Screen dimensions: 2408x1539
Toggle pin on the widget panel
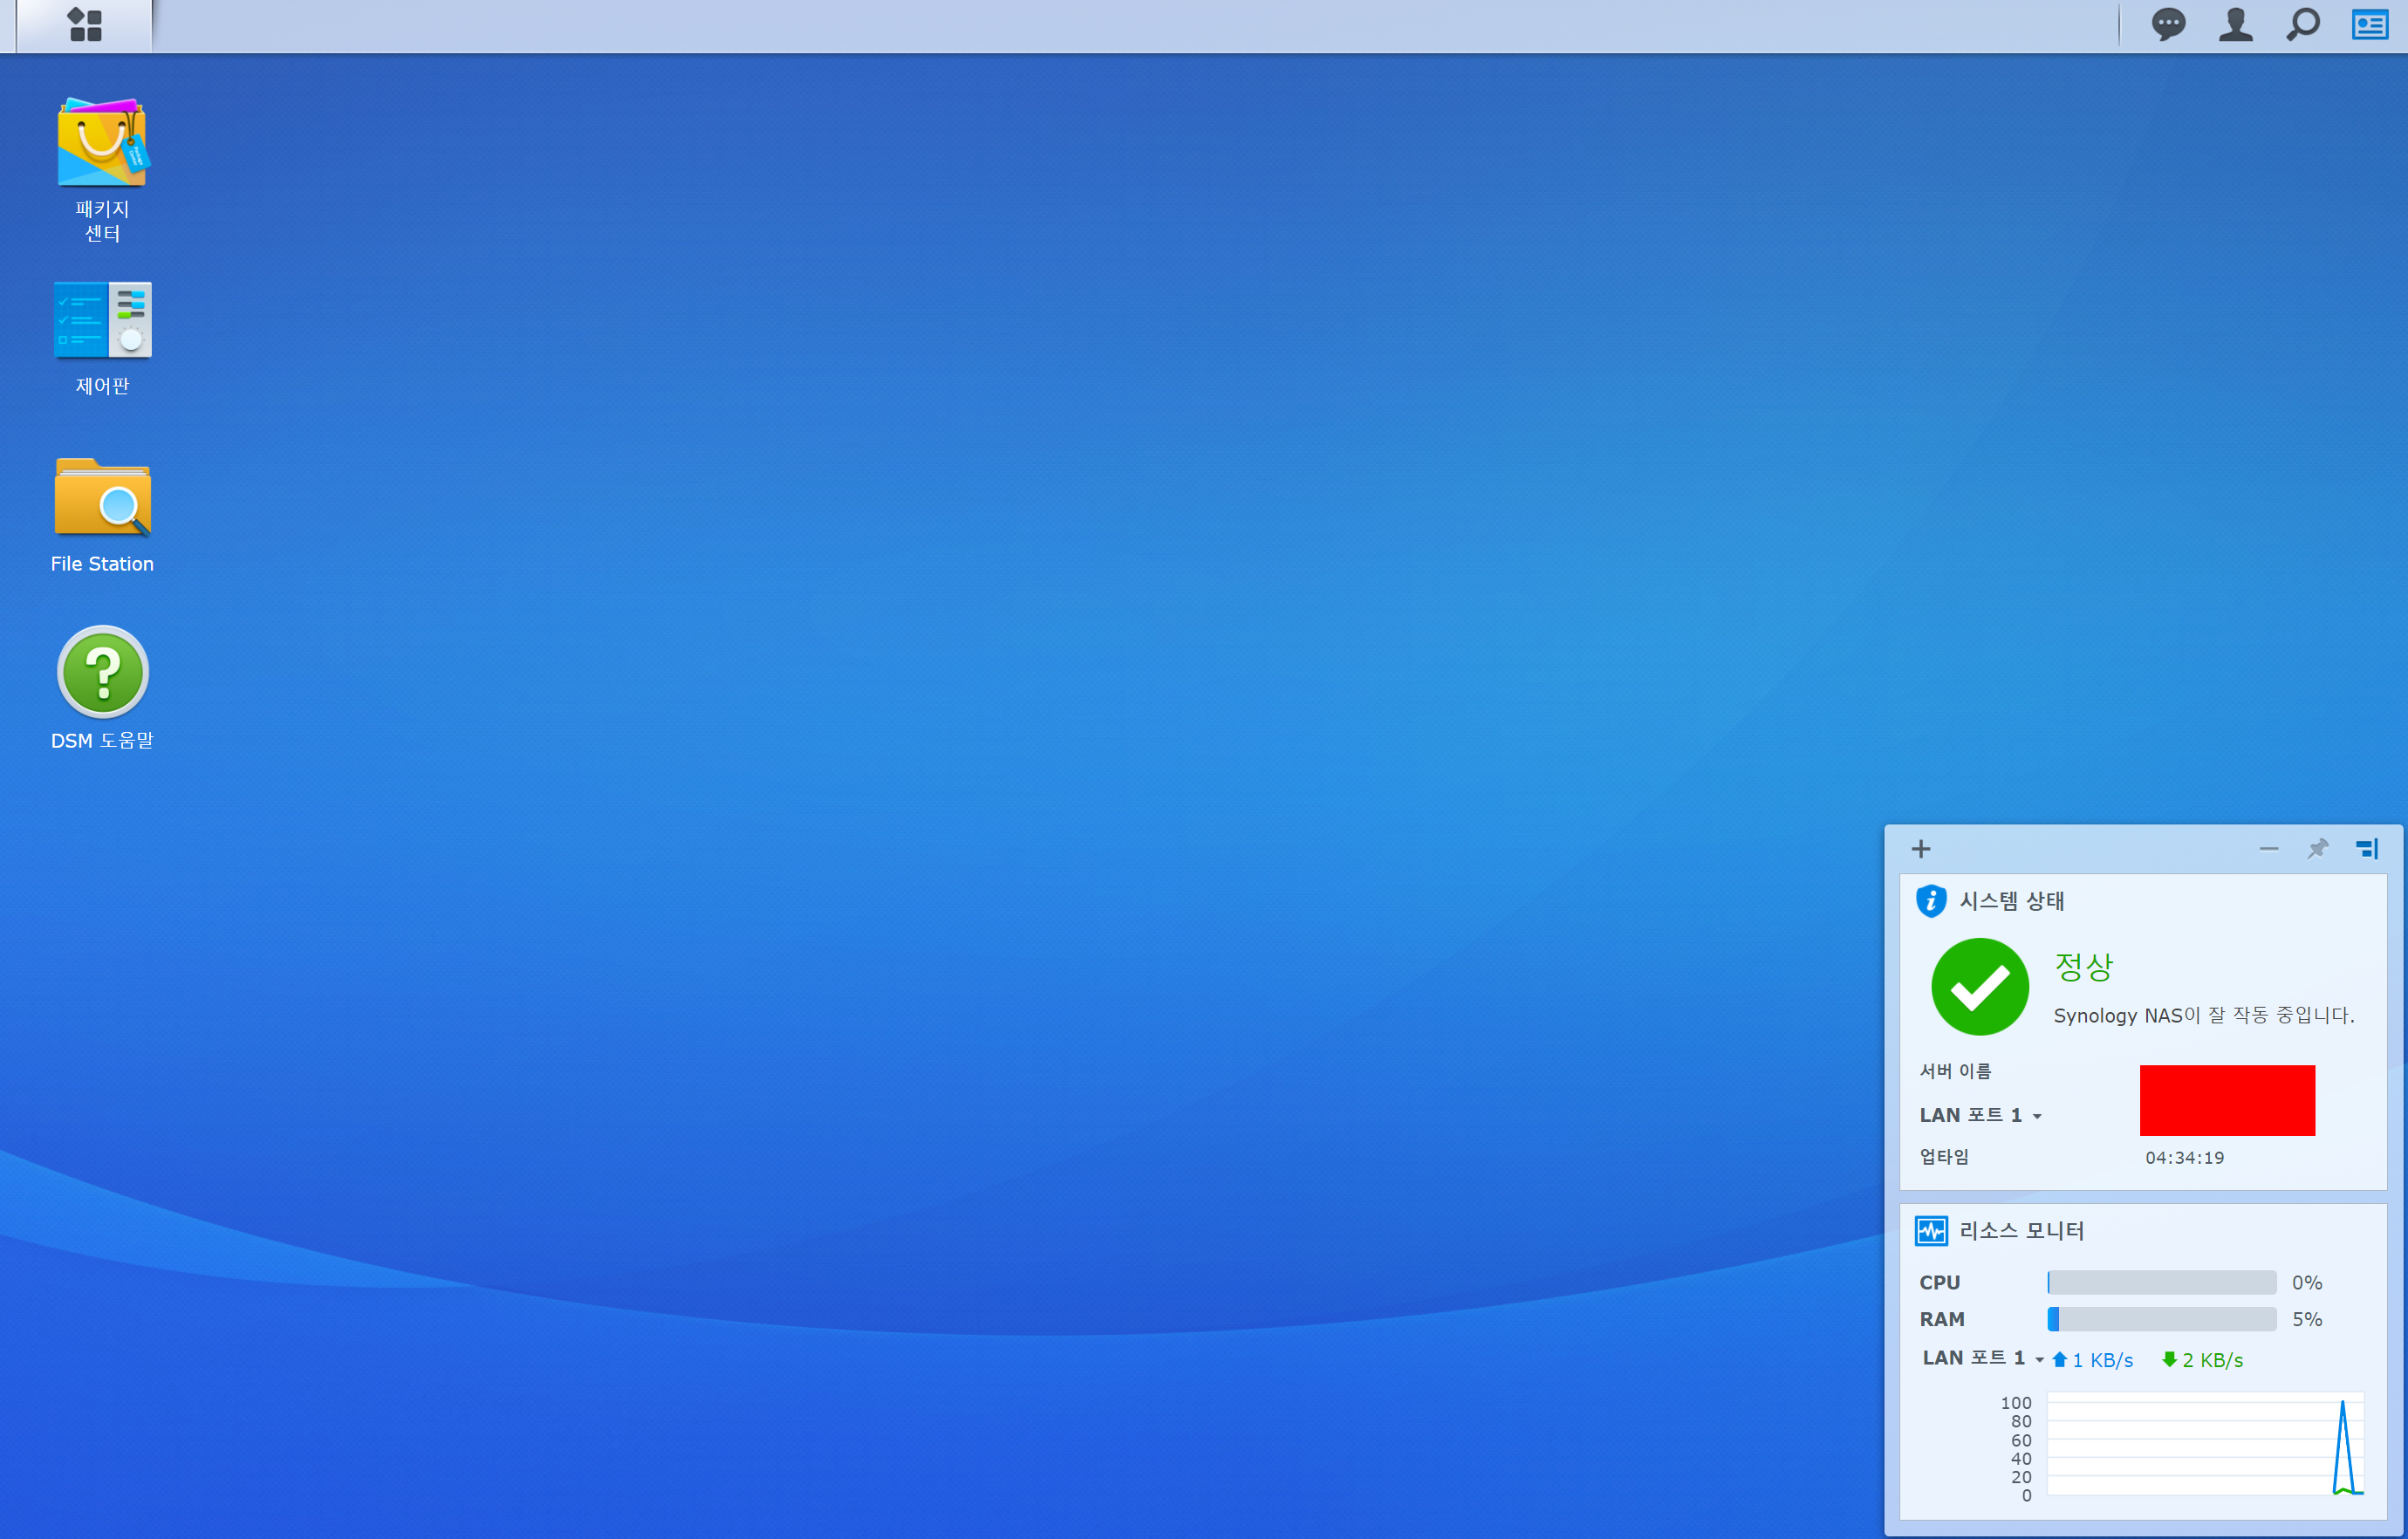(x=2317, y=849)
